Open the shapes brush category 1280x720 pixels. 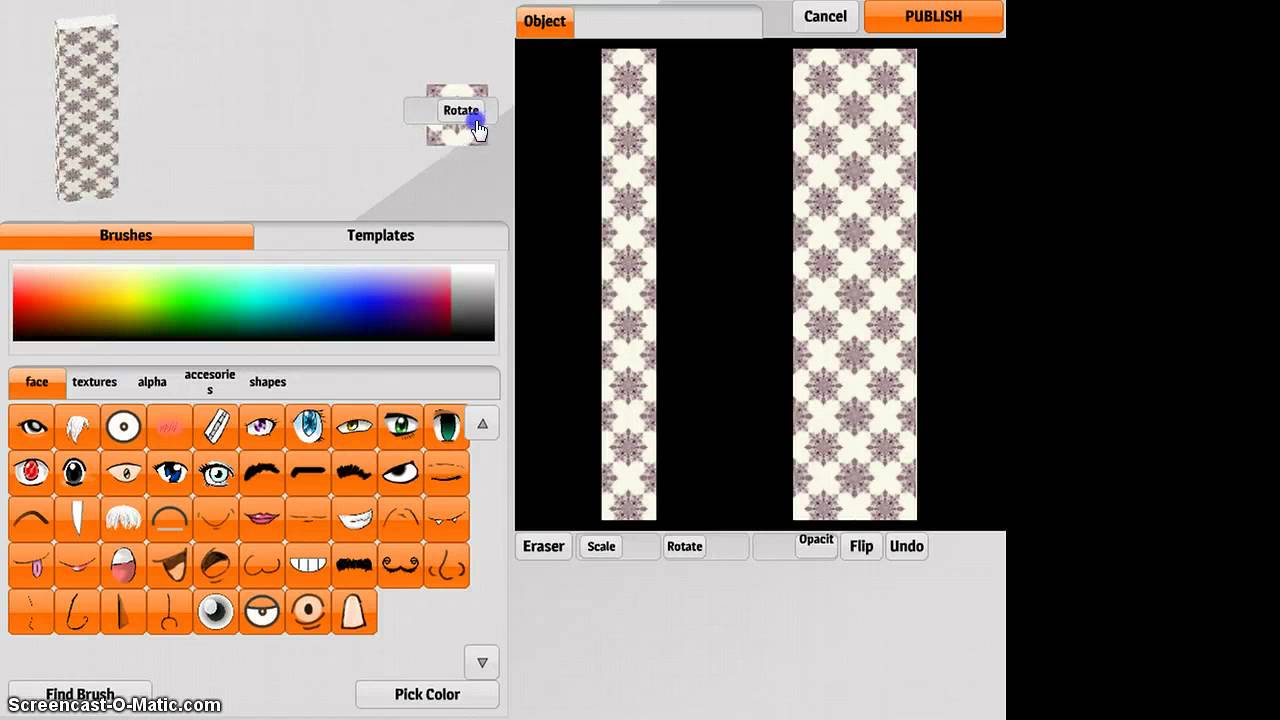[267, 382]
